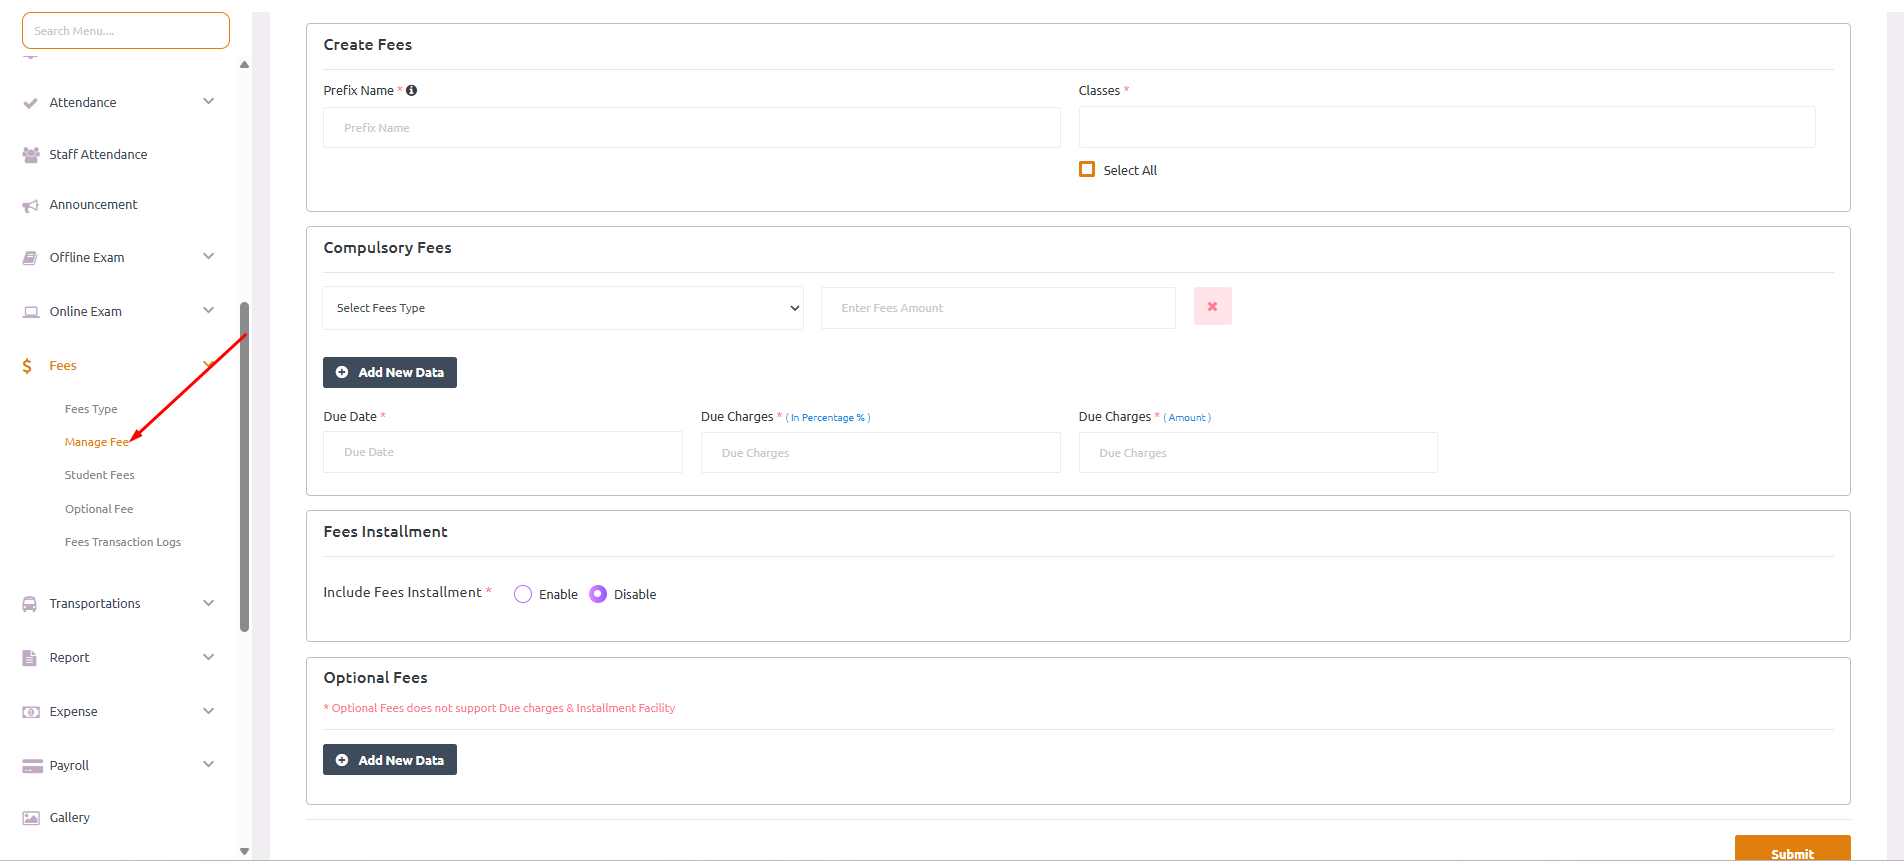The width and height of the screenshot is (1904, 861).
Task: Submit the Create Fees form
Action: (1792, 850)
